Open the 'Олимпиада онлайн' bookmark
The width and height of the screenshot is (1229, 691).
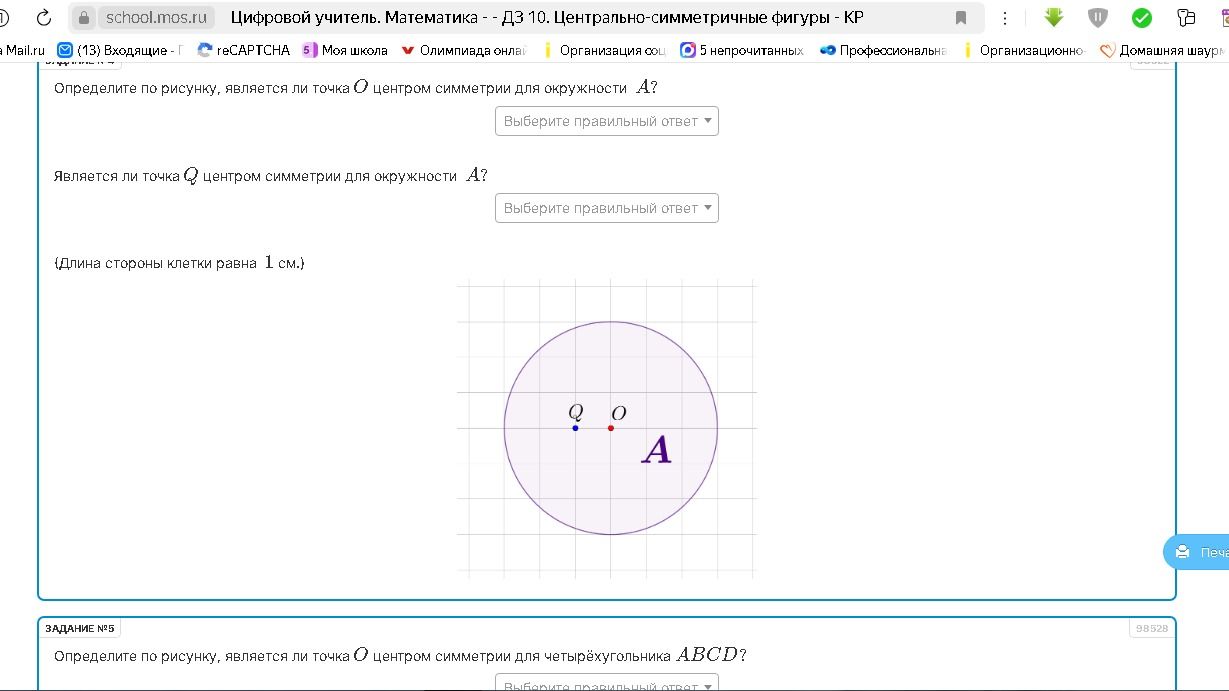(x=464, y=50)
